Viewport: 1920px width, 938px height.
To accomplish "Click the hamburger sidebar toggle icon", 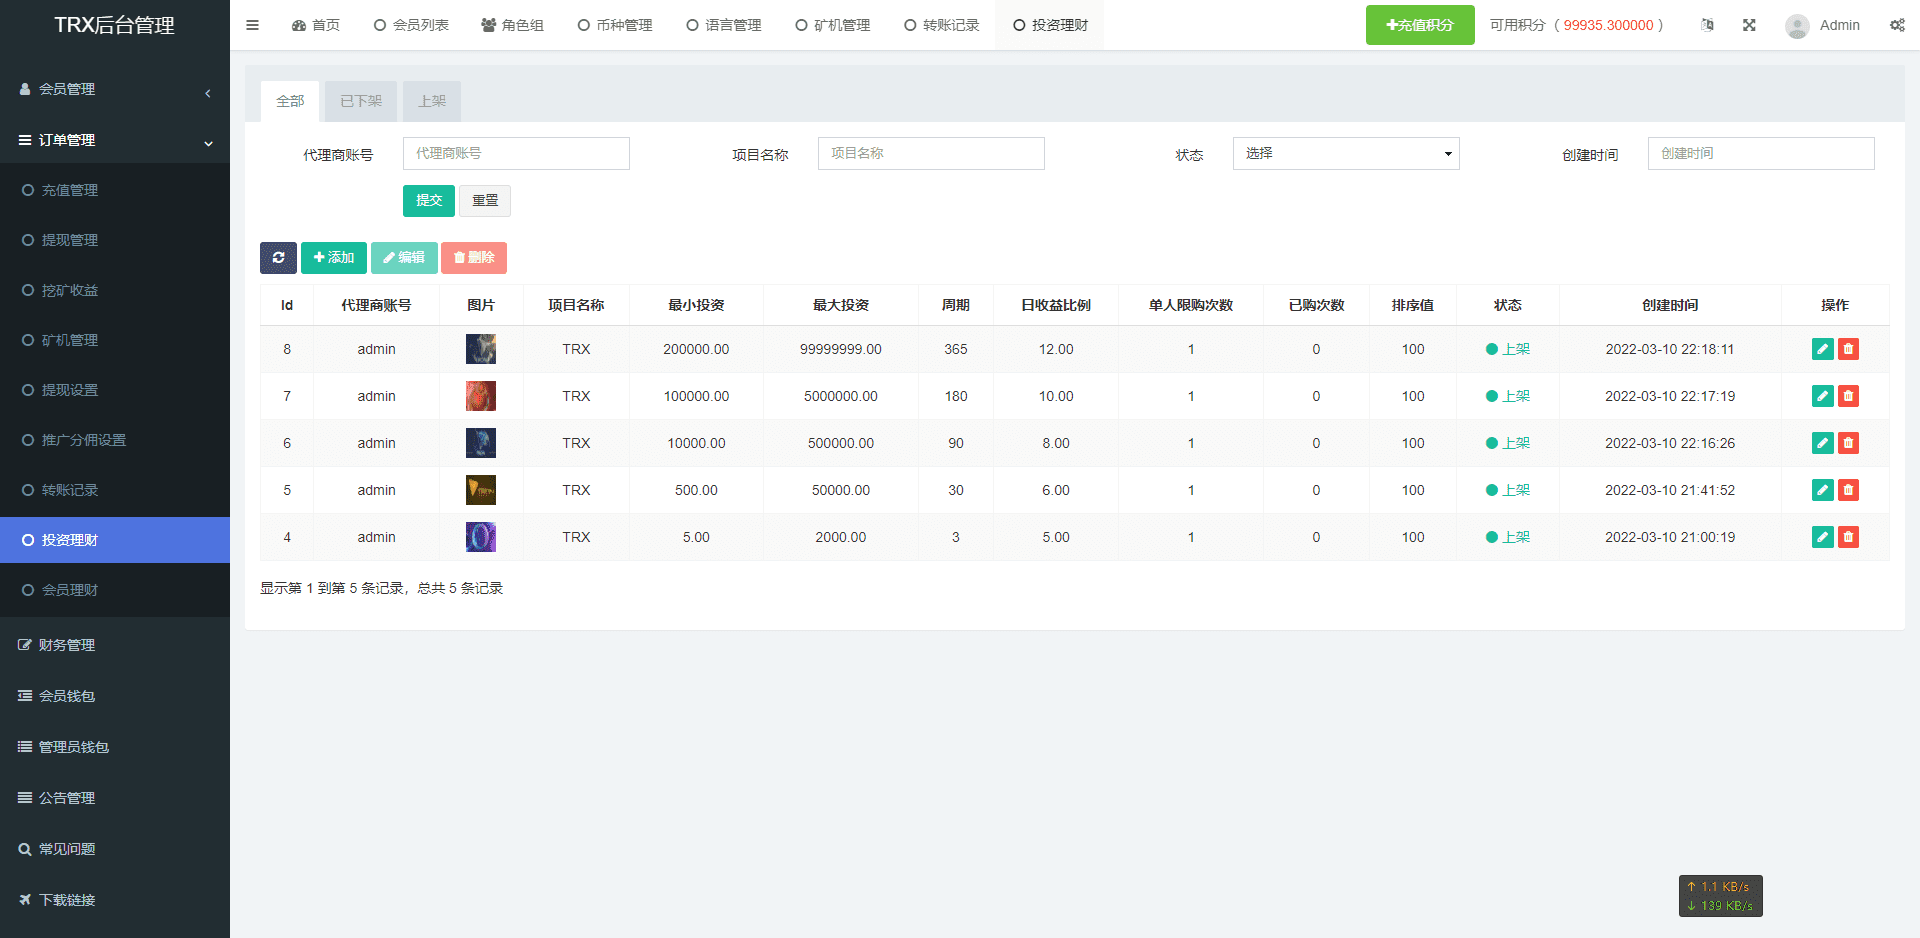I will (252, 25).
